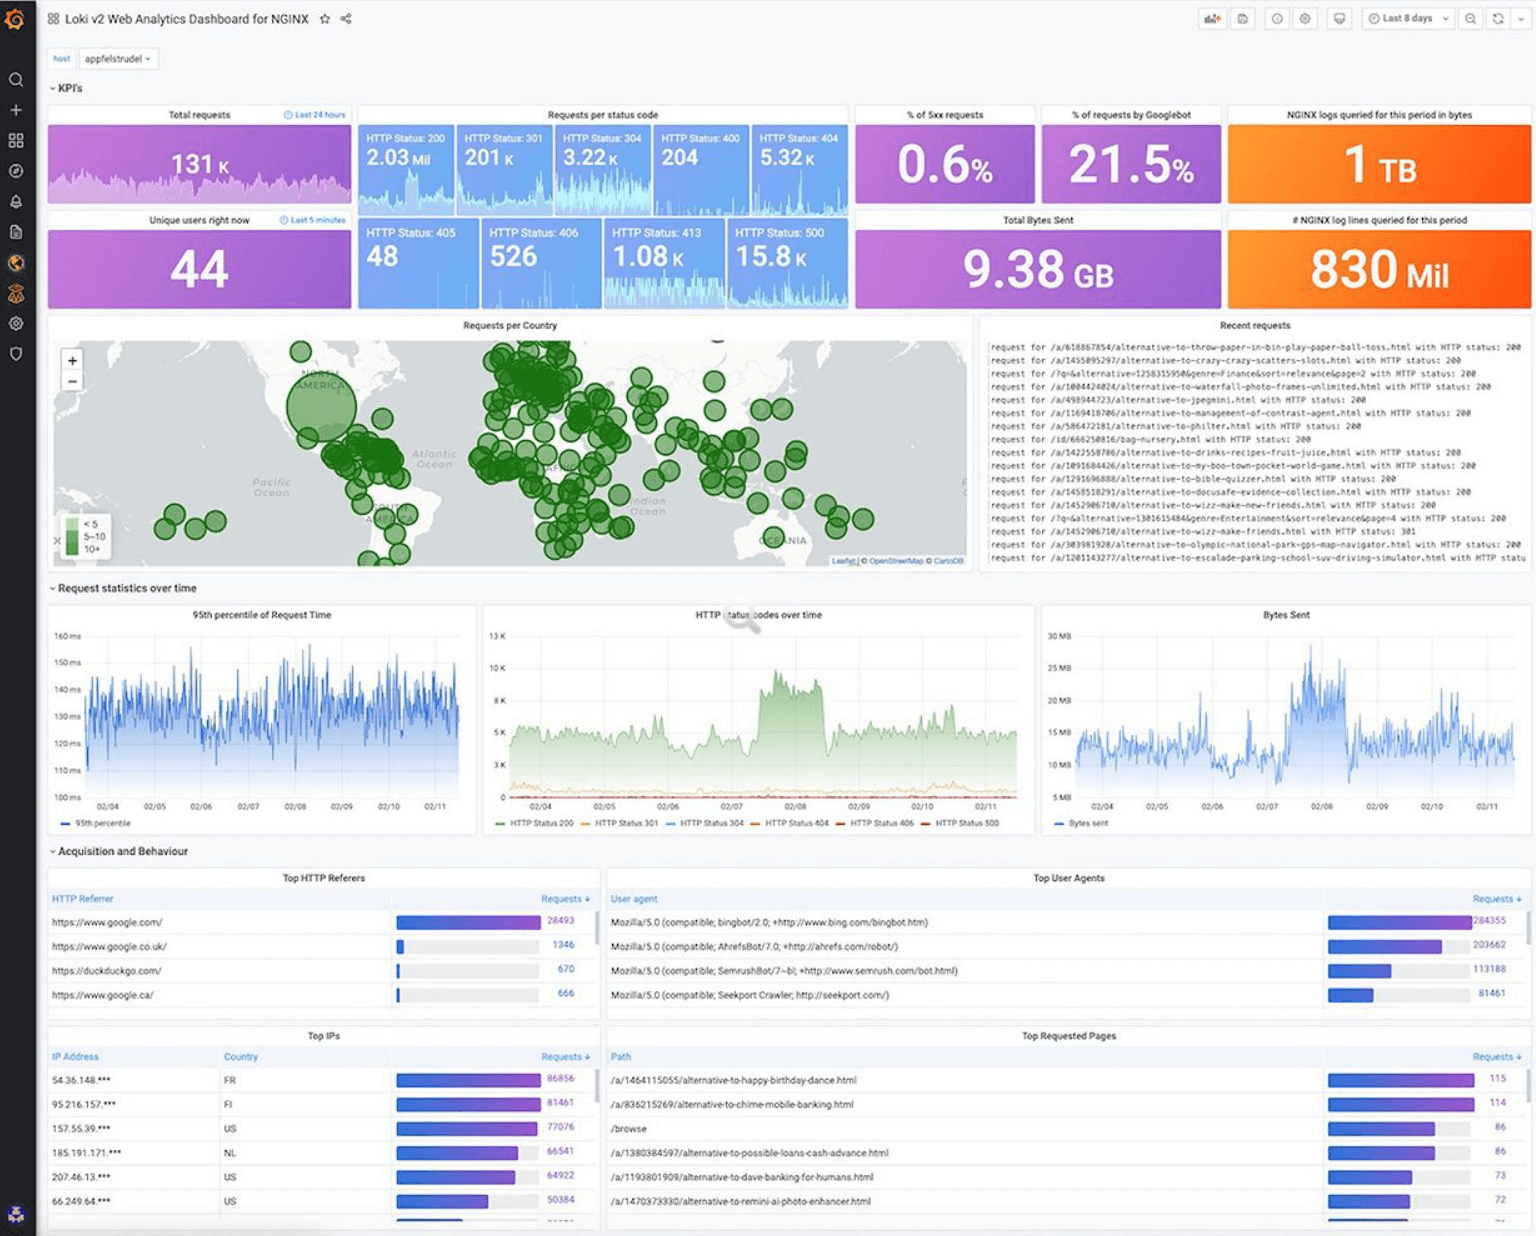This screenshot has height=1236, width=1536.
Task: Open the document page icon in sidebar
Action: (16, 232)
